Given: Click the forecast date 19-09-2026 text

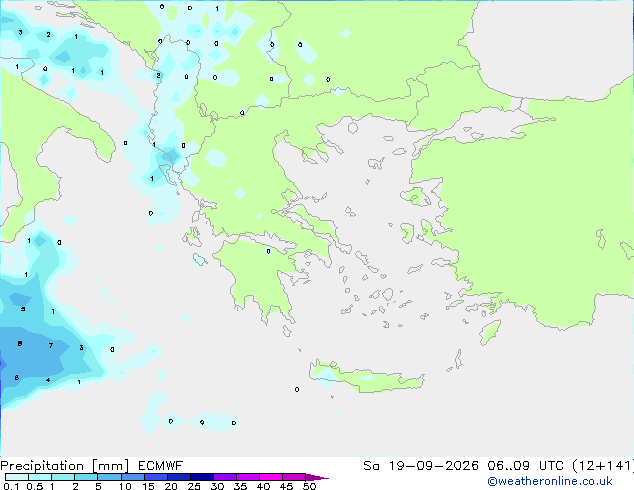Looking at the screenshot, I should tap(433, 466).
